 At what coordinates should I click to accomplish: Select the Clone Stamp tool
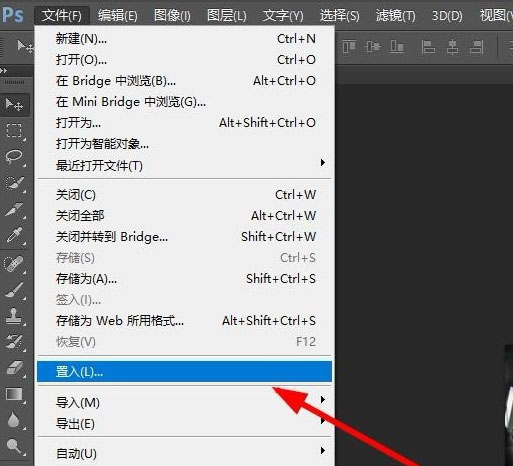tap(14, 316)
